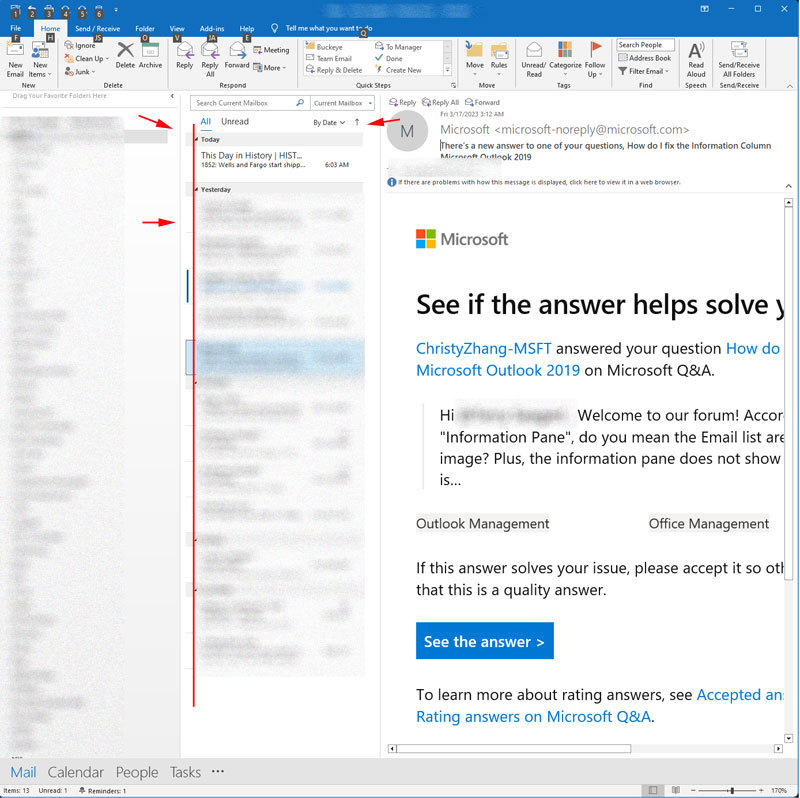
Task: Reply with a Meeting
Action: tap(271, 50)
